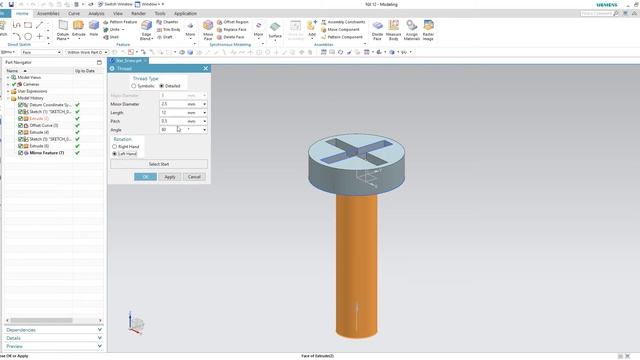Select the Shell tool
640x360 pixels.
111,37
